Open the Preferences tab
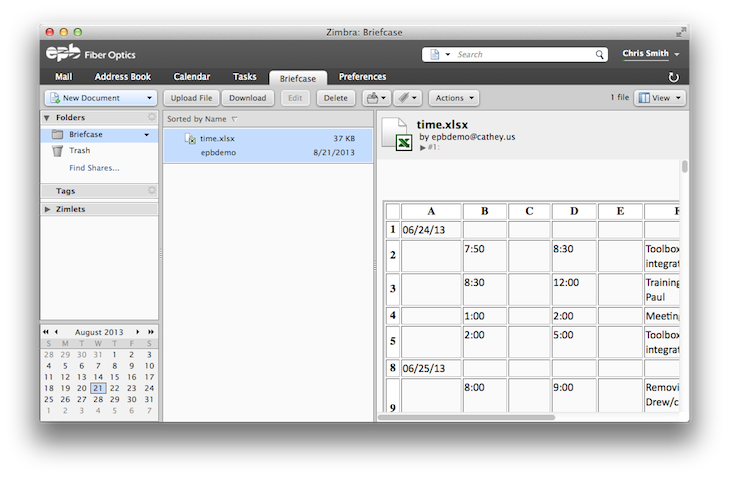This screenshot has height=477, width=729. 362,77
